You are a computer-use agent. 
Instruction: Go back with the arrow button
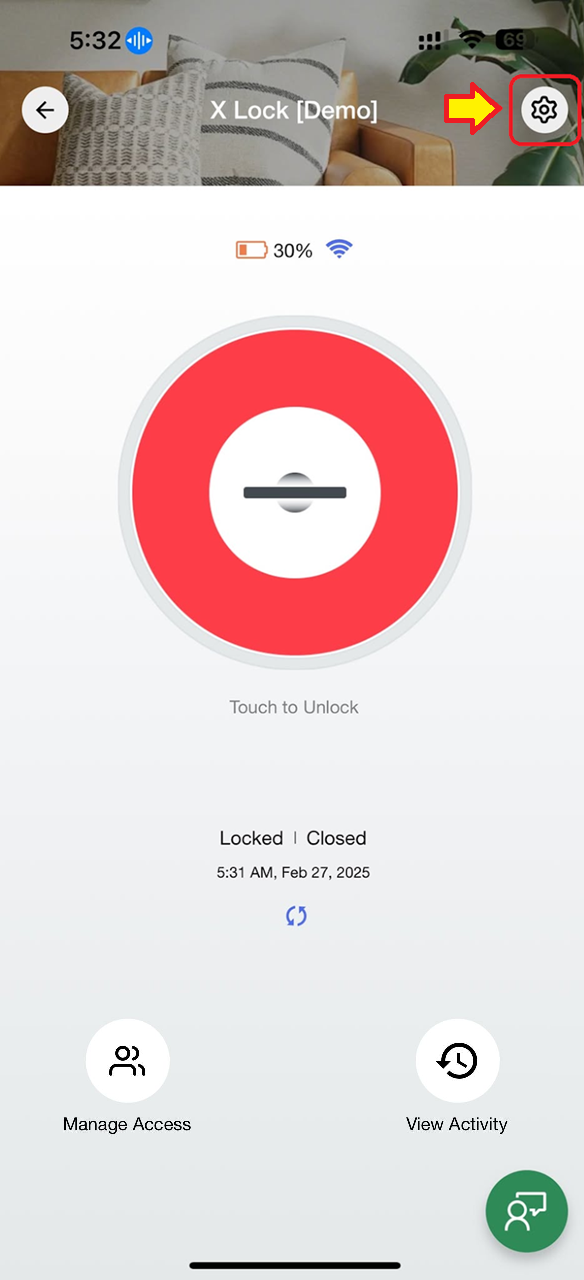click(x=45, y=109)
